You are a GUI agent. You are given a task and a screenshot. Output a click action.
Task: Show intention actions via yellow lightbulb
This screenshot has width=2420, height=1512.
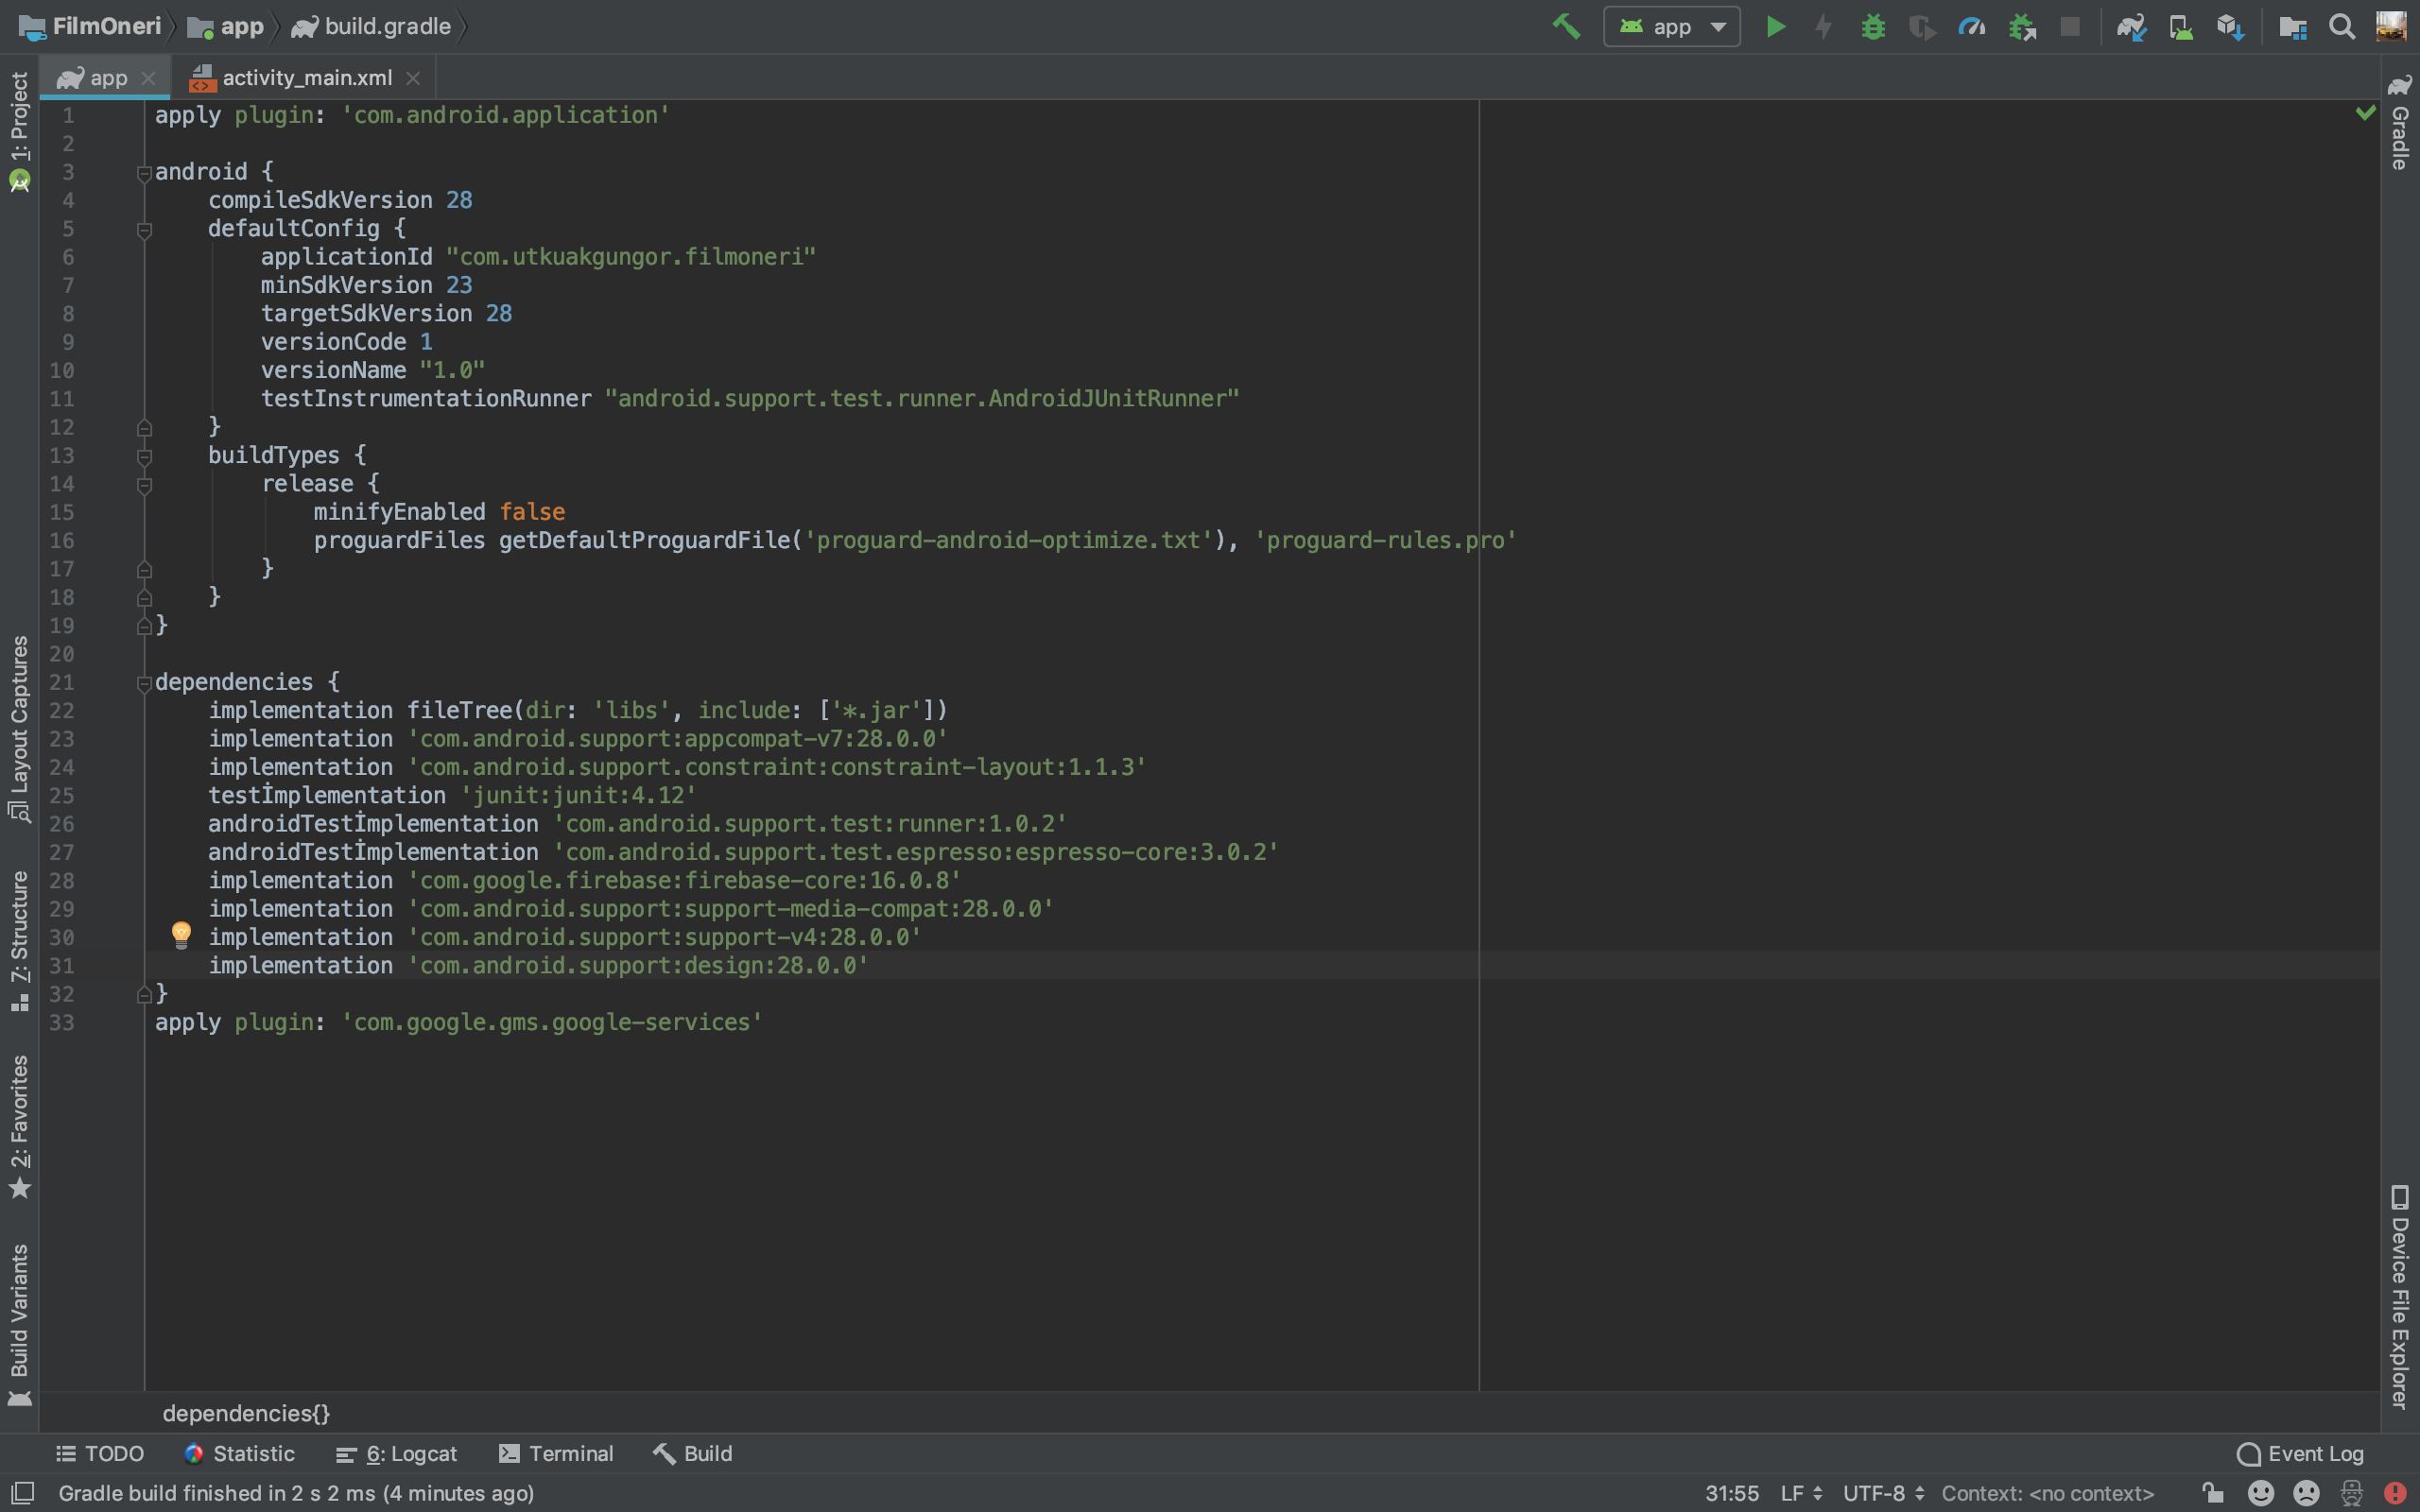[181, 935]
